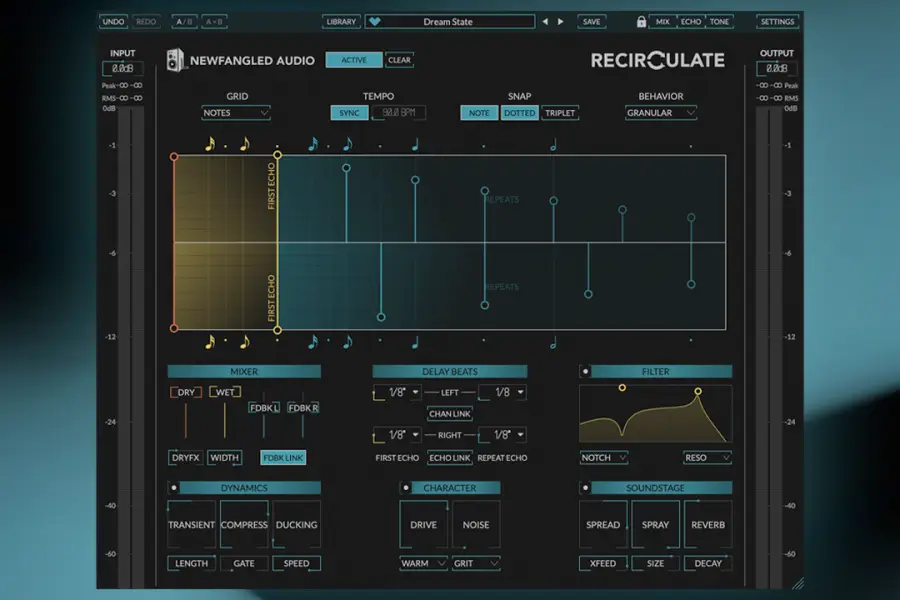Toggle the padlock lock icon
The width and height of the screenshot is (900, 600).
pyautogui.click(x=641, y=22)
